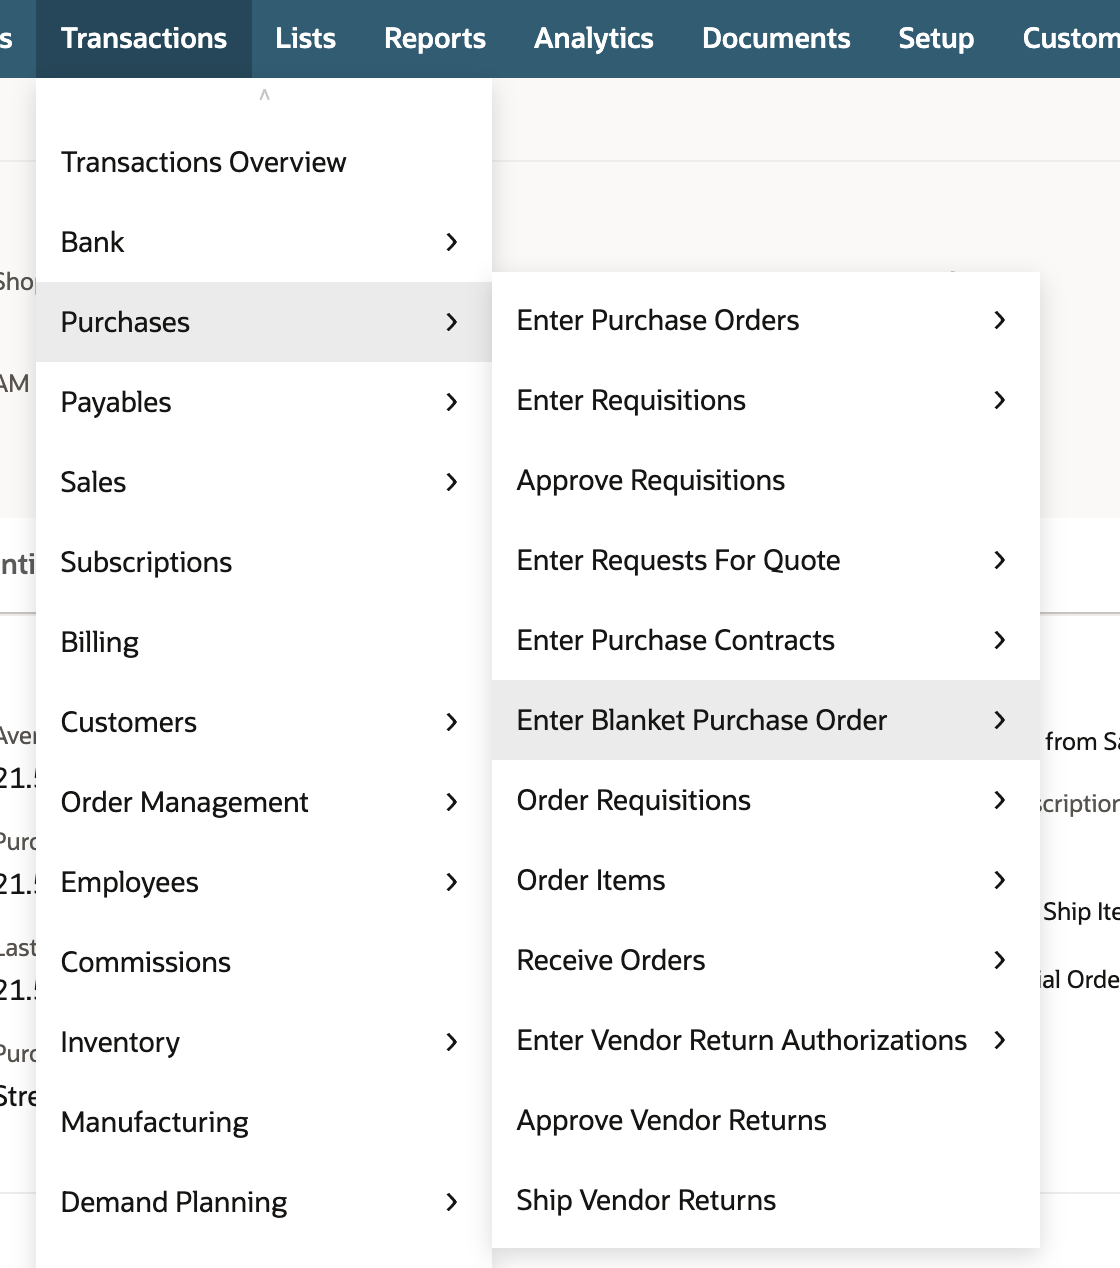This screenshot has height=1268, width=1120.
Task: Choose Enter Requests For Quote
Action: pos(766,560)
